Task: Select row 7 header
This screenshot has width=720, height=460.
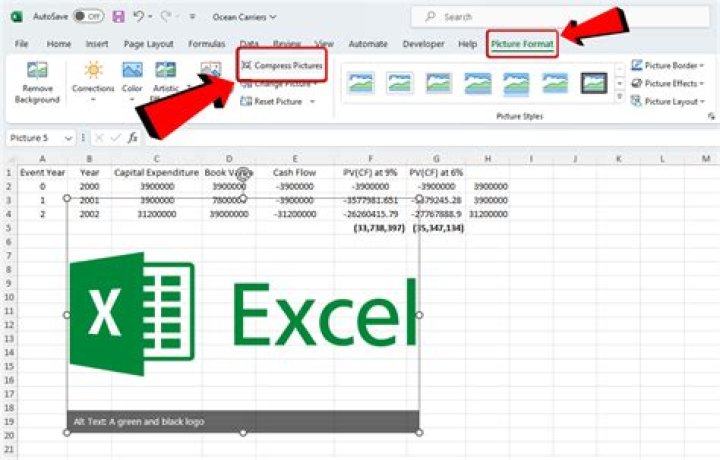Action: point(9,256)
